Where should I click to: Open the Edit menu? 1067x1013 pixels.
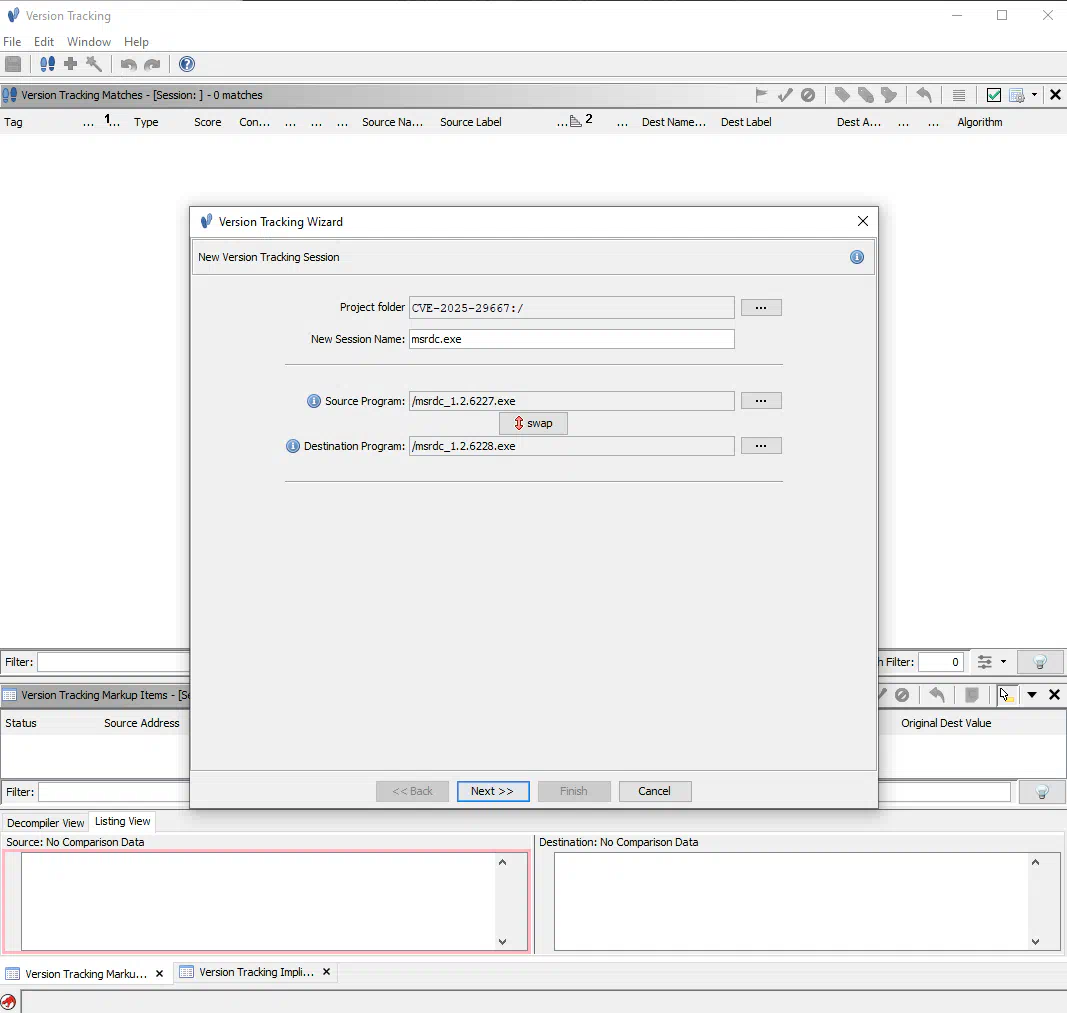click(44, 41)
